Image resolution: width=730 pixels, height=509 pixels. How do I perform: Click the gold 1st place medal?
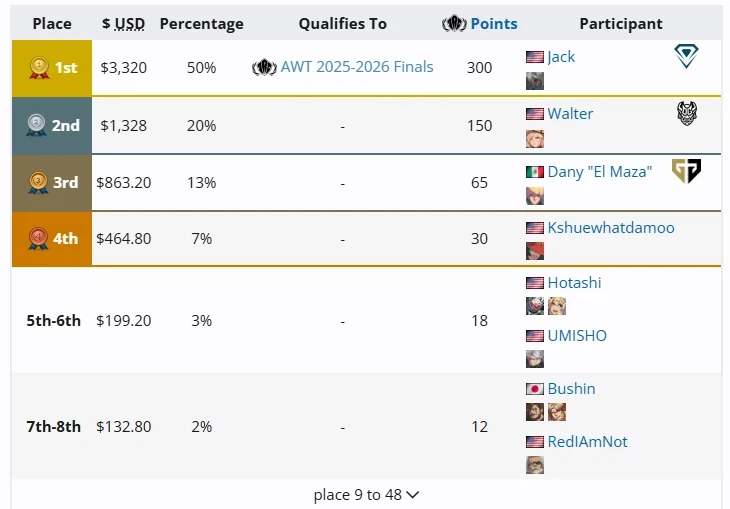tap(37, 68)
